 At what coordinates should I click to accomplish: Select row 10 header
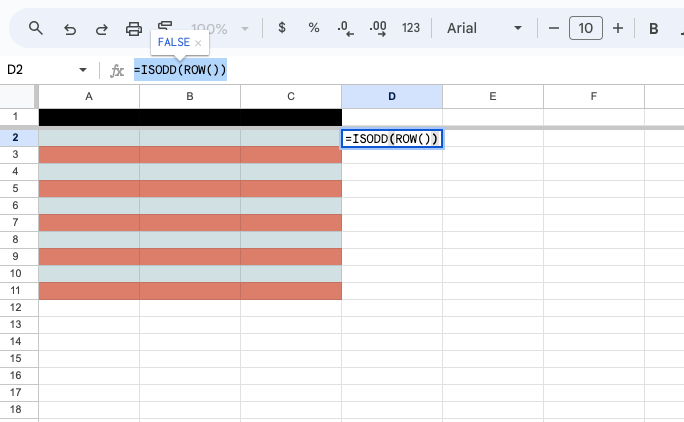17,274
